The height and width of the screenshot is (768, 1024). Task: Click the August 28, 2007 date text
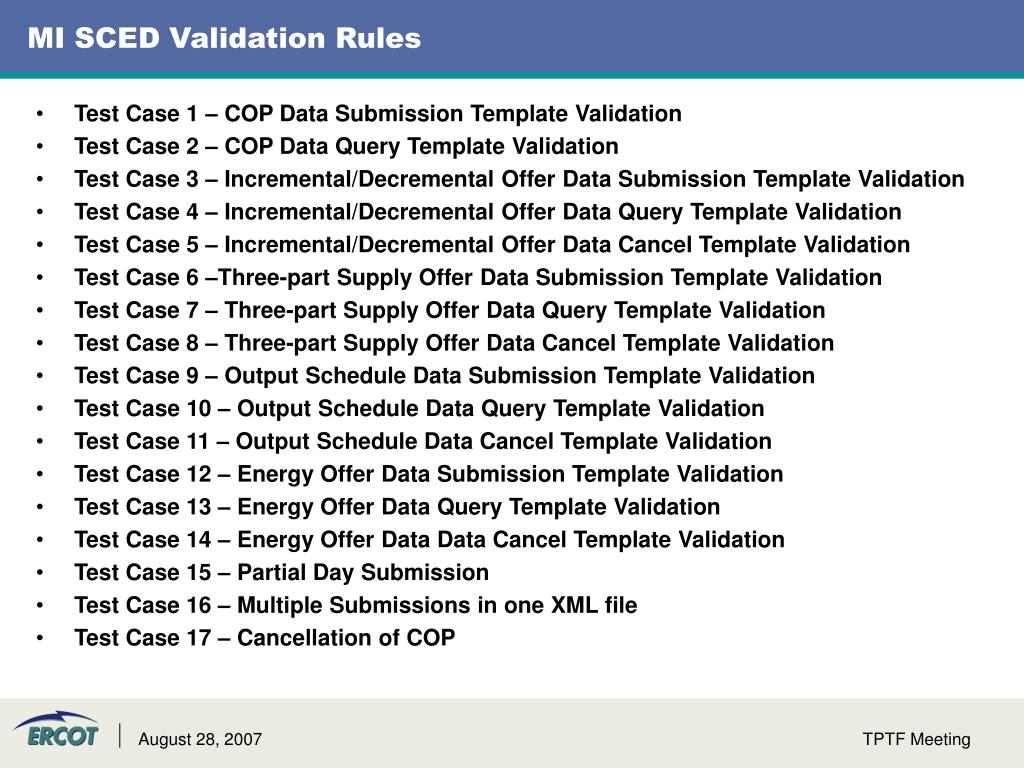click(x=200, y=739)
